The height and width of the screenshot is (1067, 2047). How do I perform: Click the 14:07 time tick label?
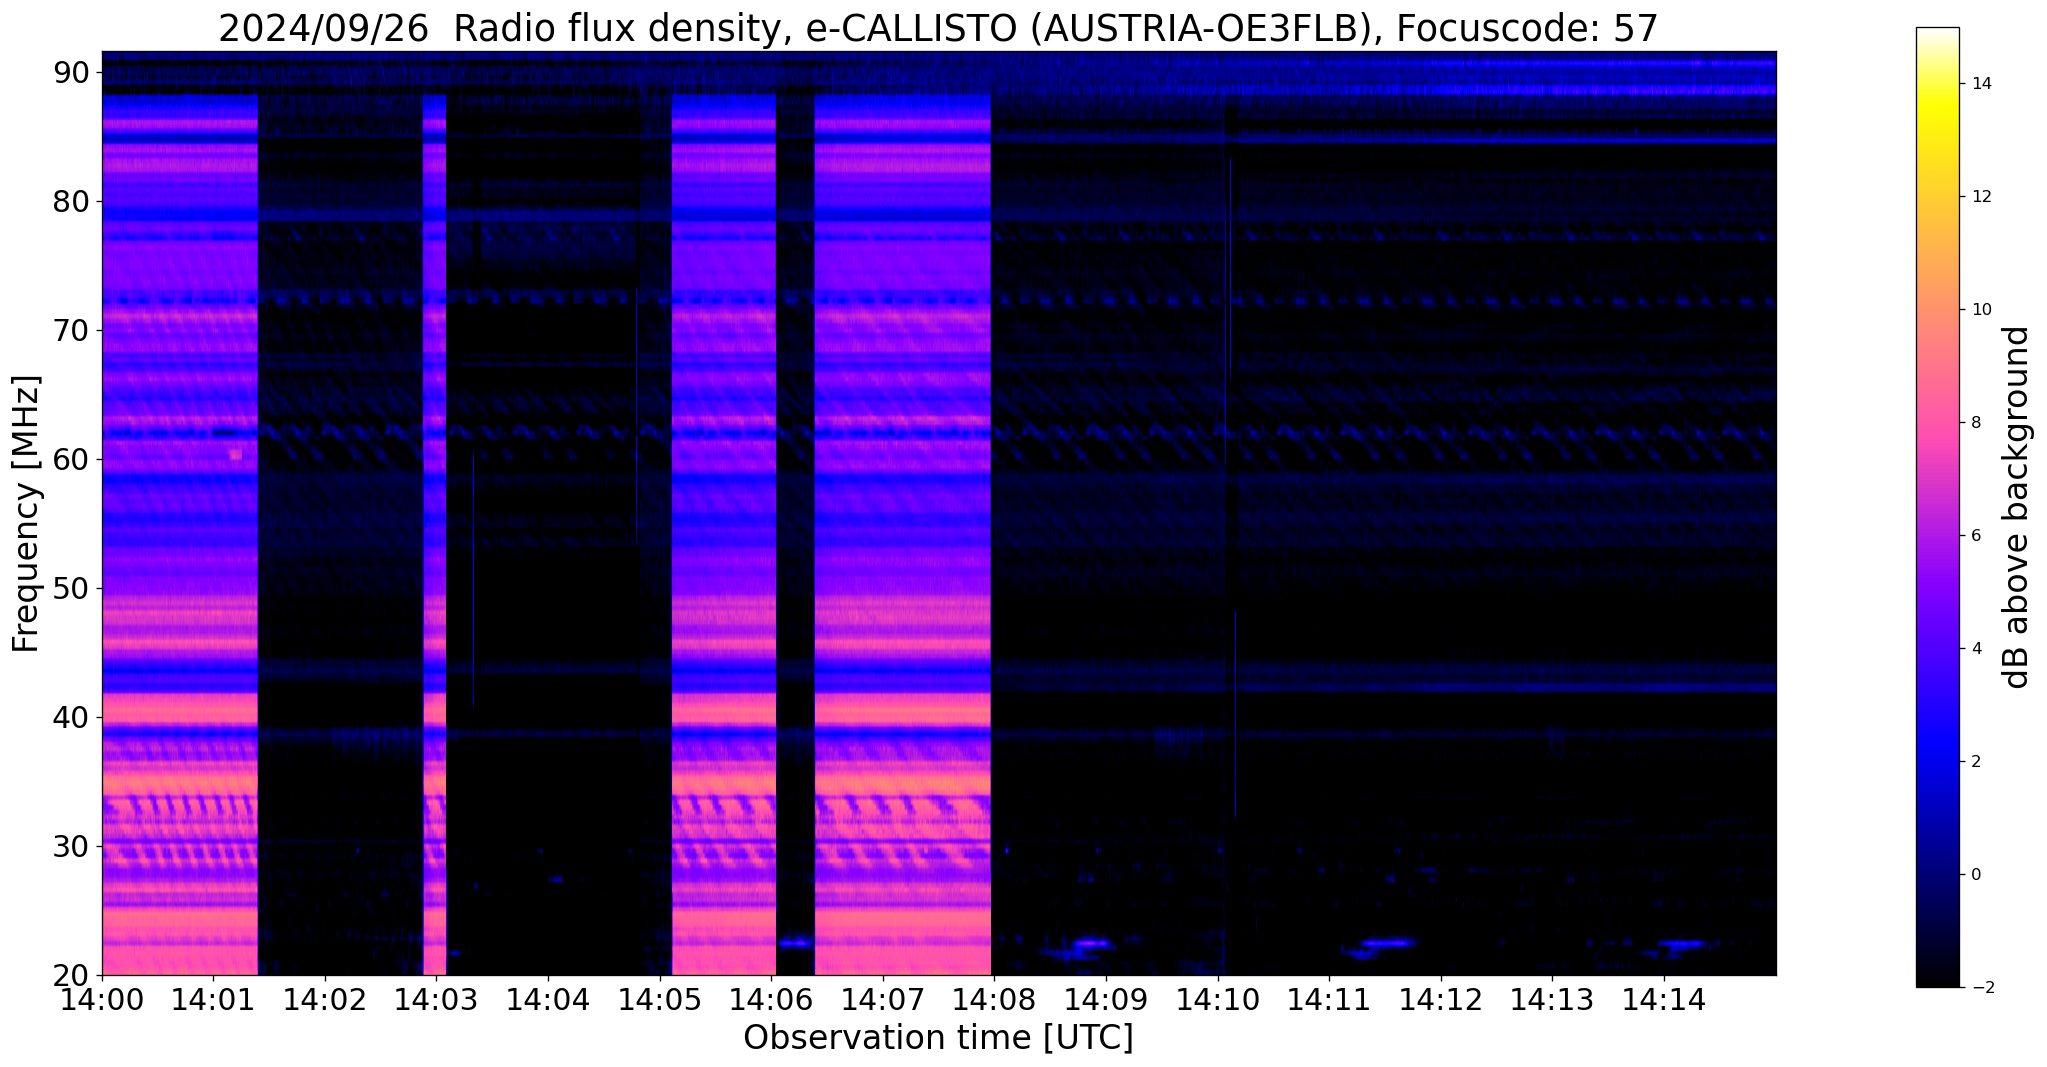click(882, 999)
